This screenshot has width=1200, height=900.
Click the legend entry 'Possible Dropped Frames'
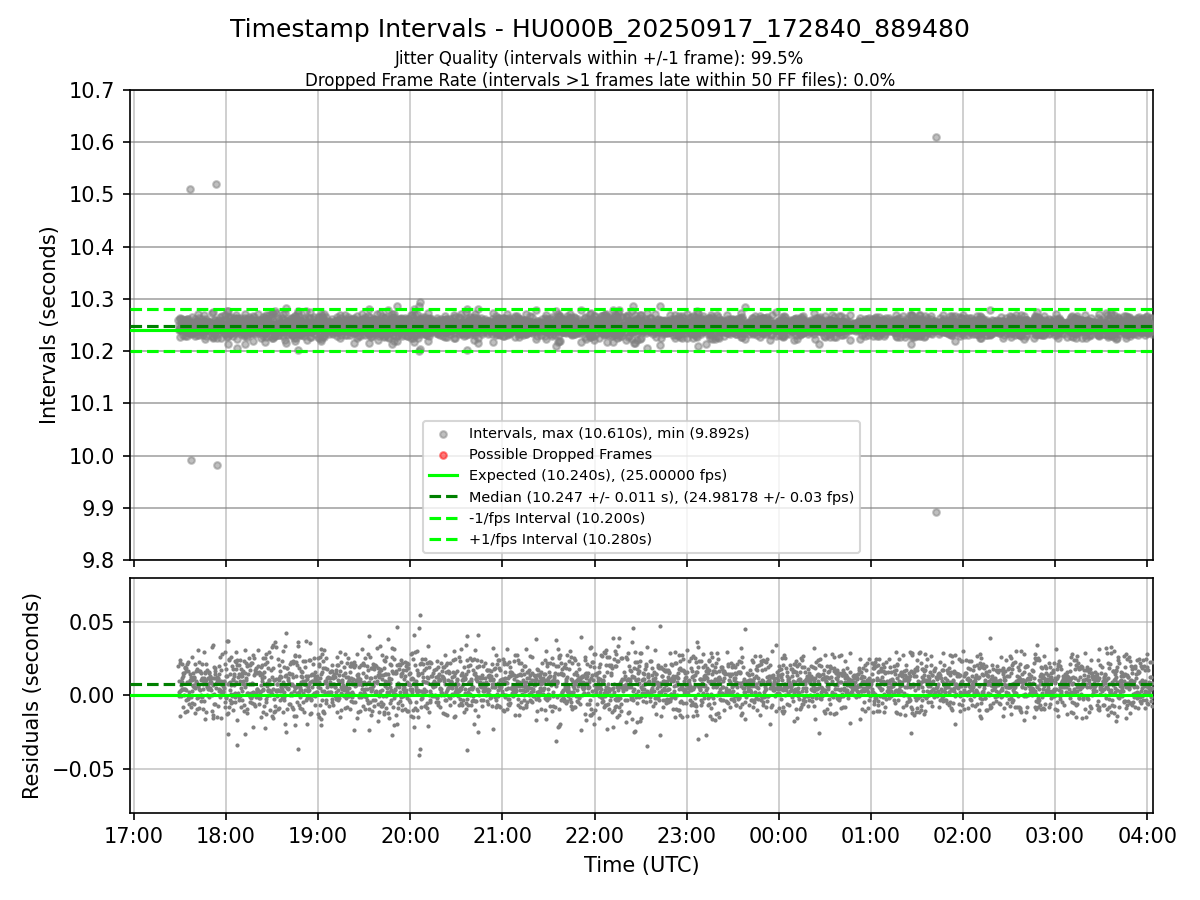[x=560, y=454]
